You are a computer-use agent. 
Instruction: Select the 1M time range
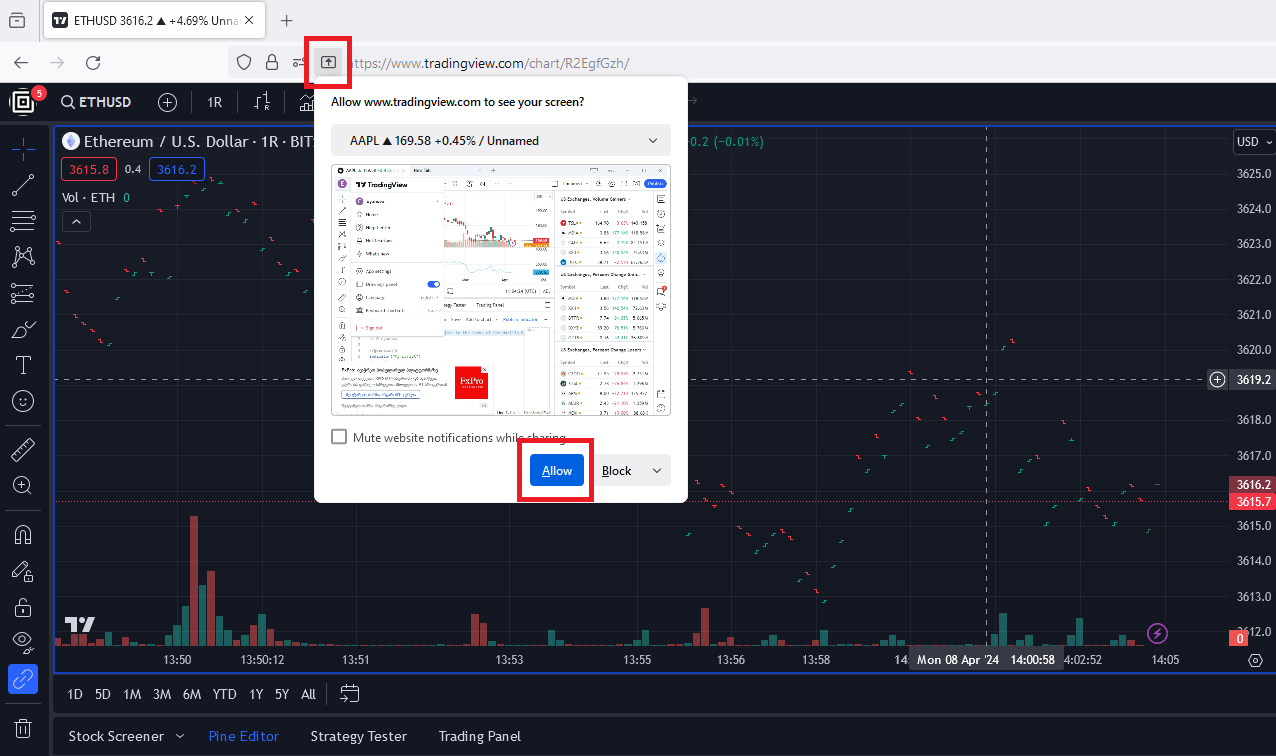click(x=132, y=694)
